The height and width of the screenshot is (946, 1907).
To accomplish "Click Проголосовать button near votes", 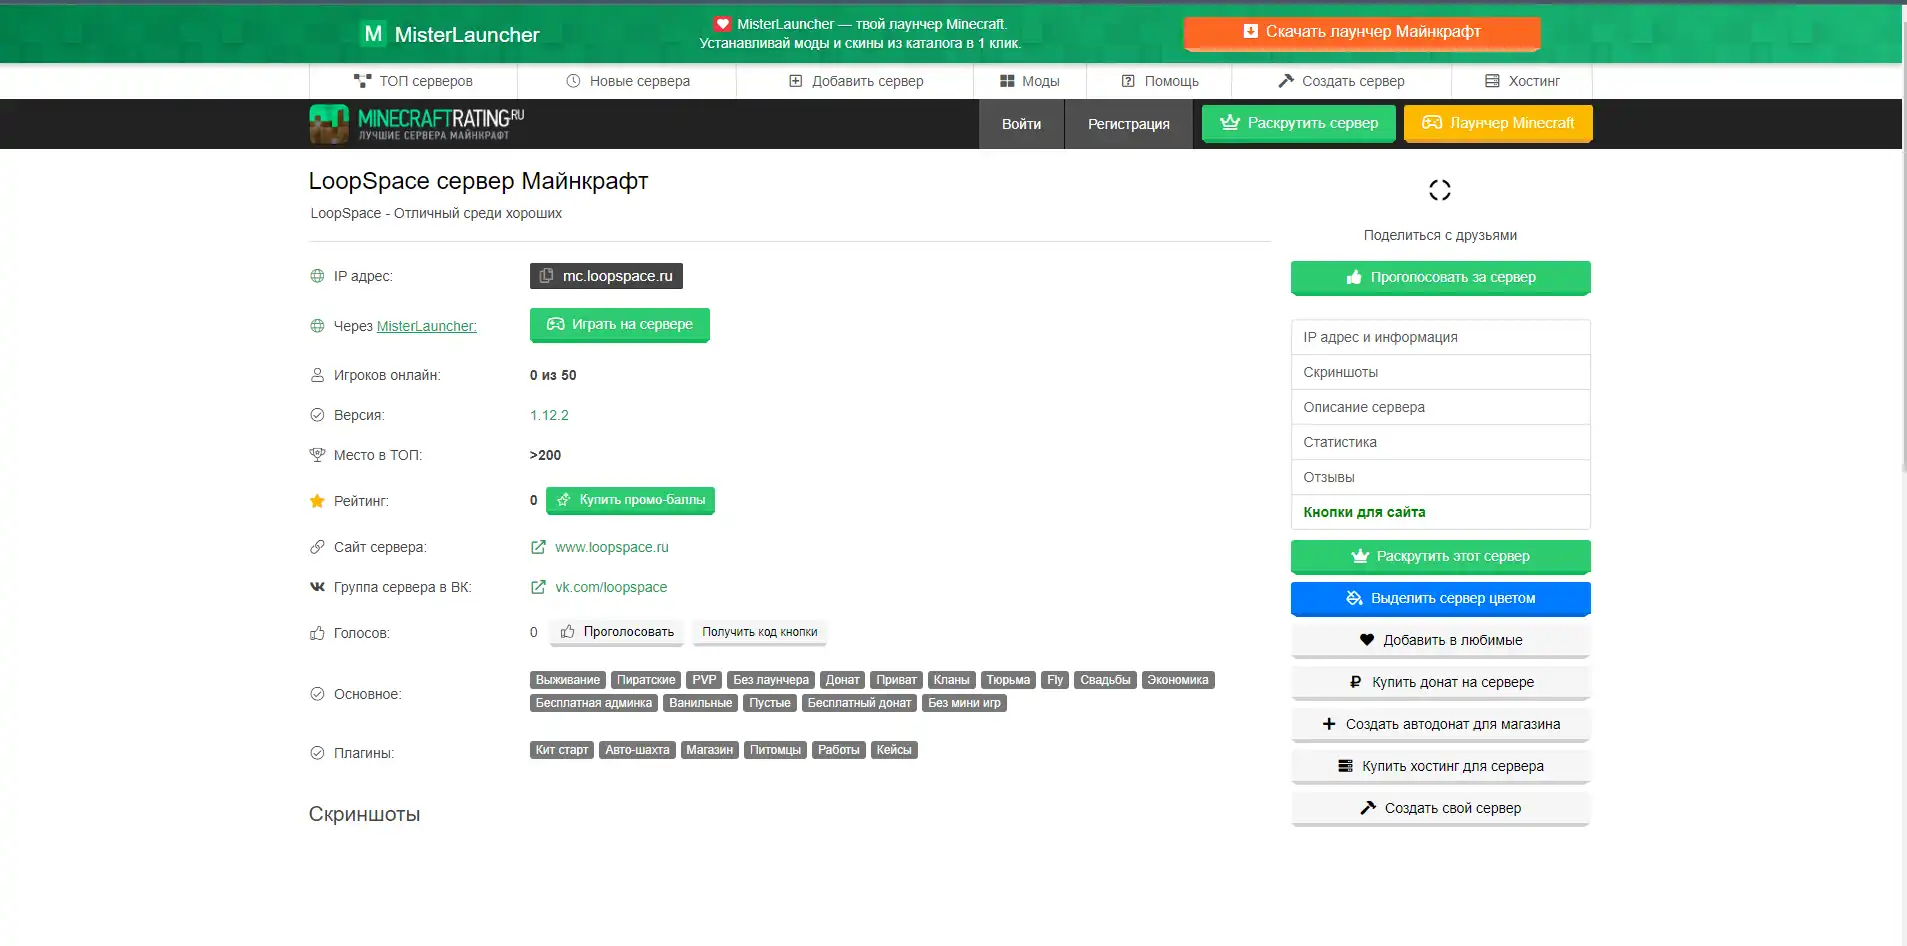I will [617, 632].
